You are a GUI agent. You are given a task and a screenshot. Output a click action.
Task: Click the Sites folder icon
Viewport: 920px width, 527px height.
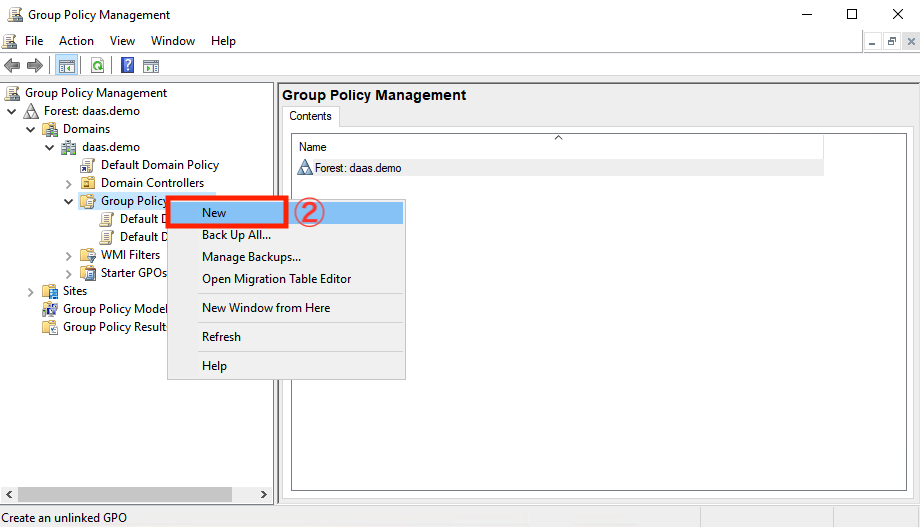pos(50,291)
